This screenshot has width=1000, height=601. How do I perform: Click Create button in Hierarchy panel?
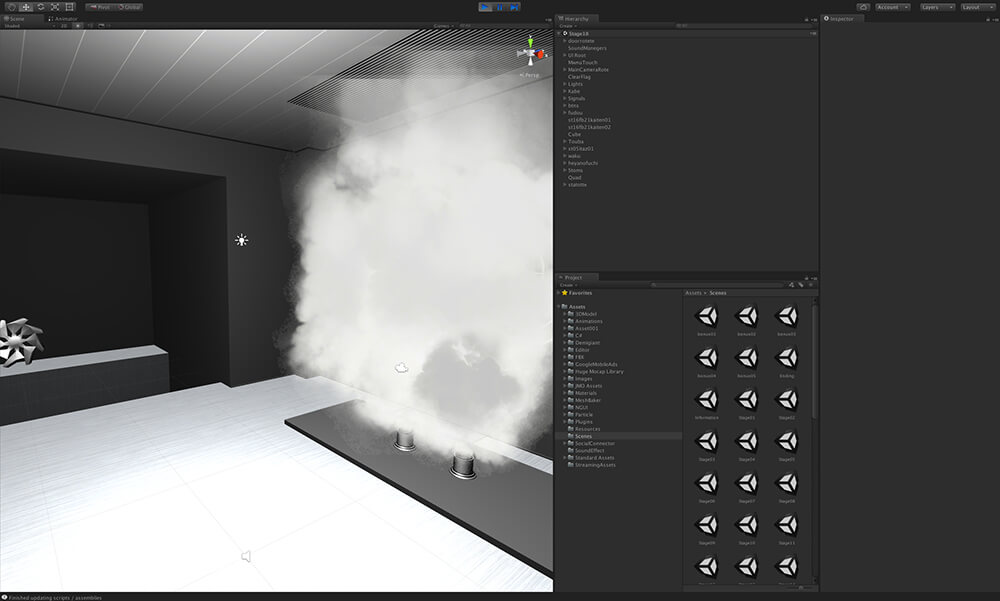(x=567, y=26)
